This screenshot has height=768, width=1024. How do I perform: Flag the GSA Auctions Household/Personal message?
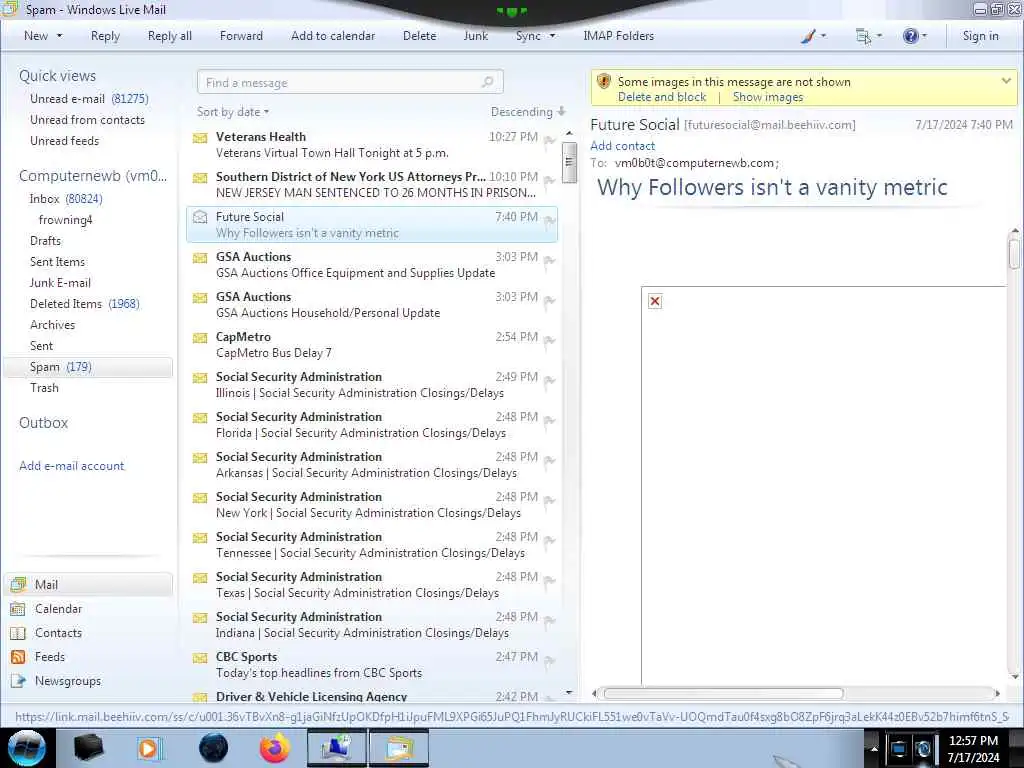pyautogui.click(x=549, y=301)
